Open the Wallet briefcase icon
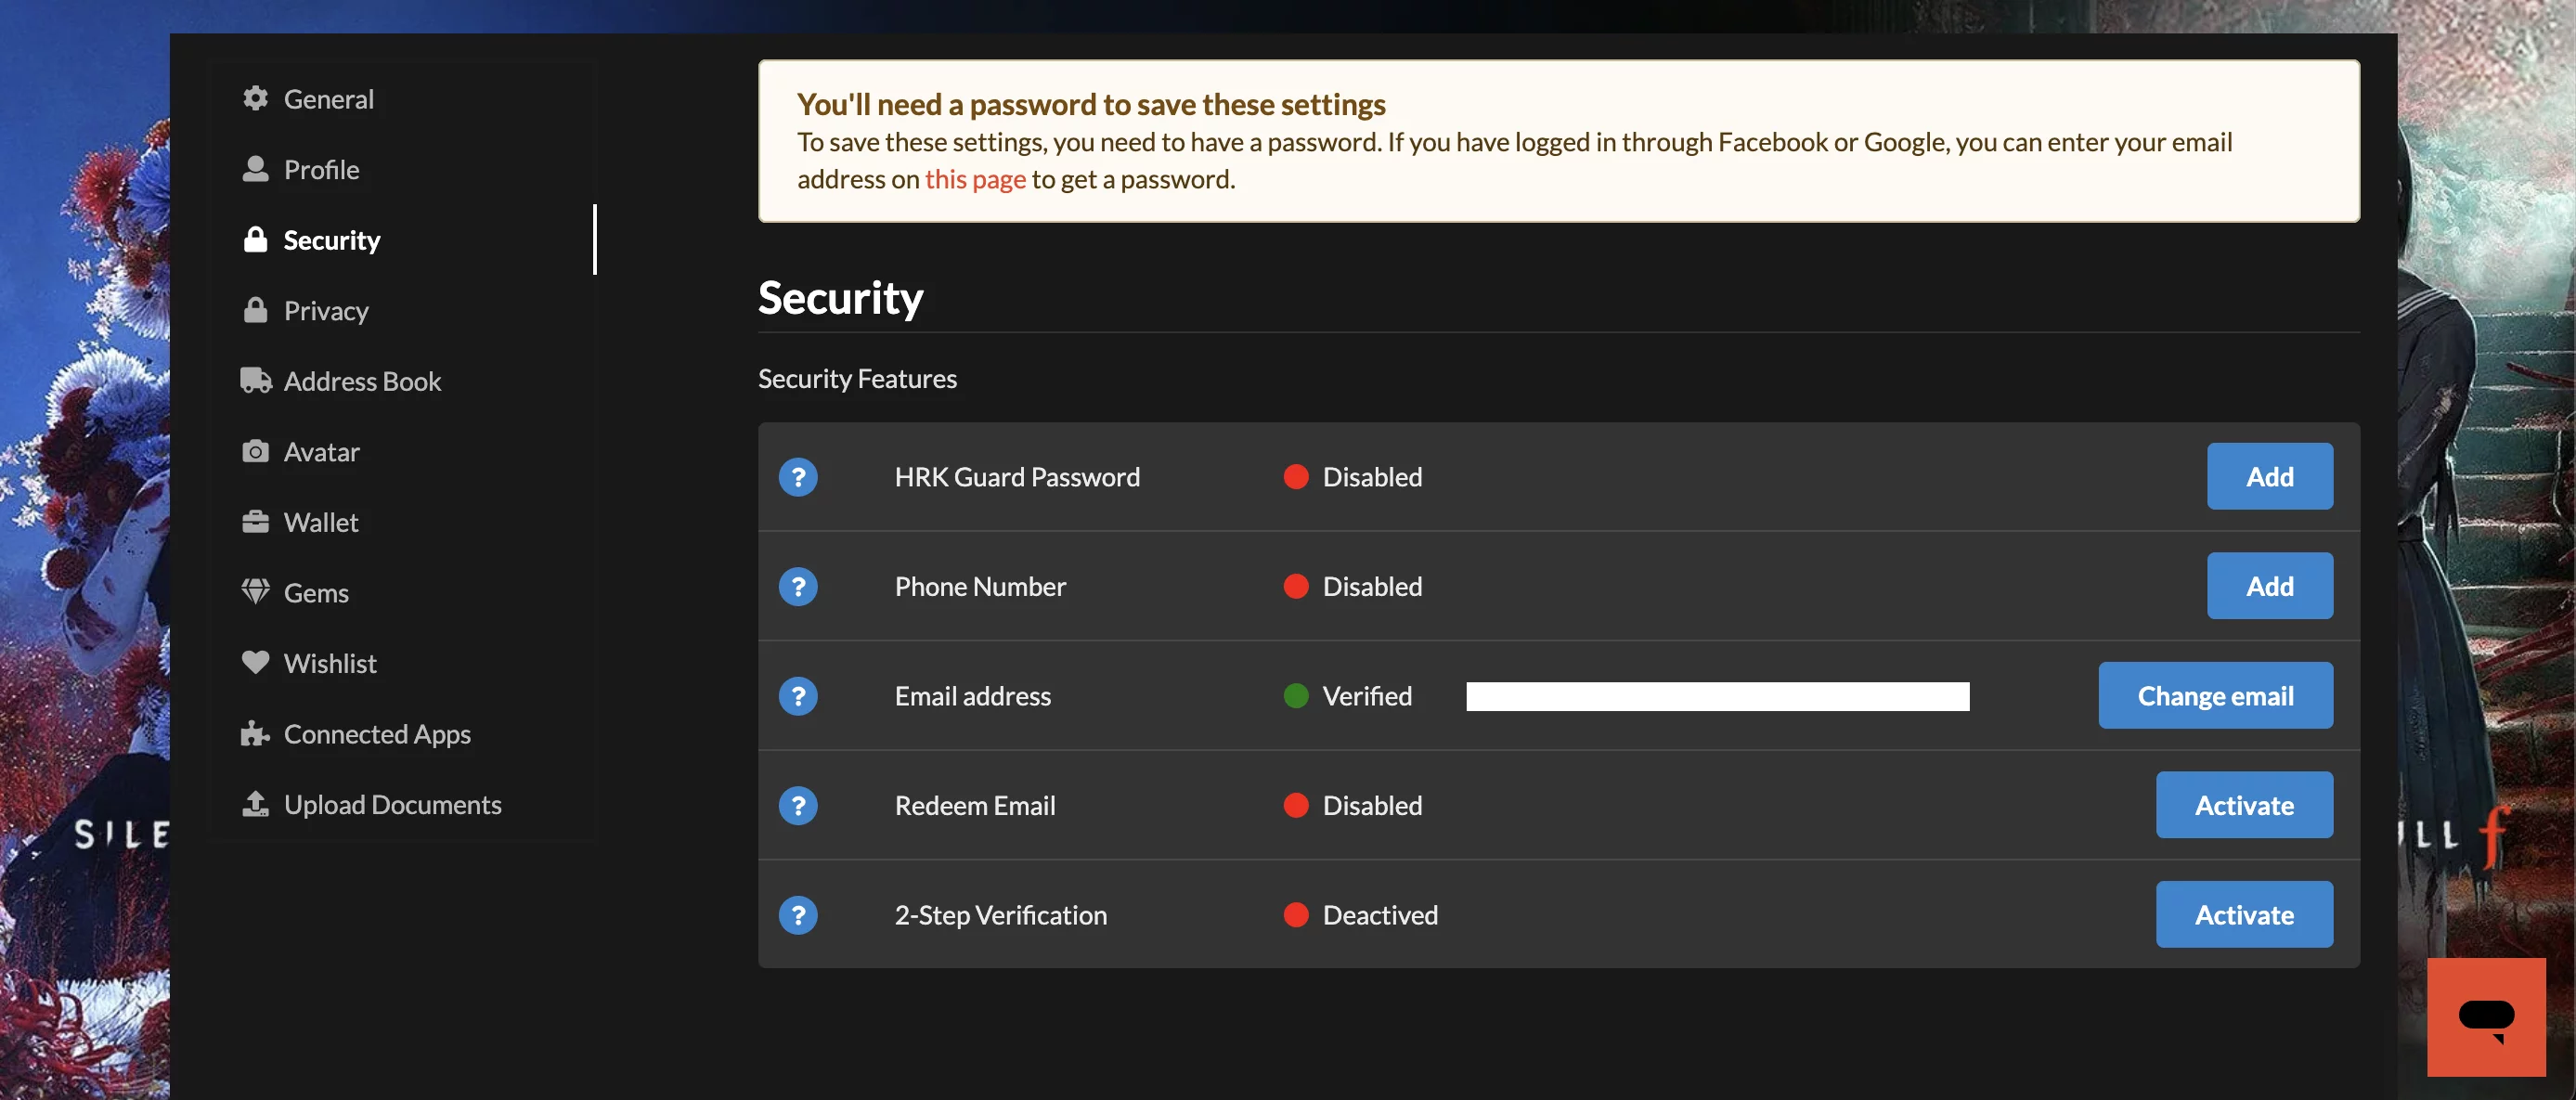 point(255,521)
